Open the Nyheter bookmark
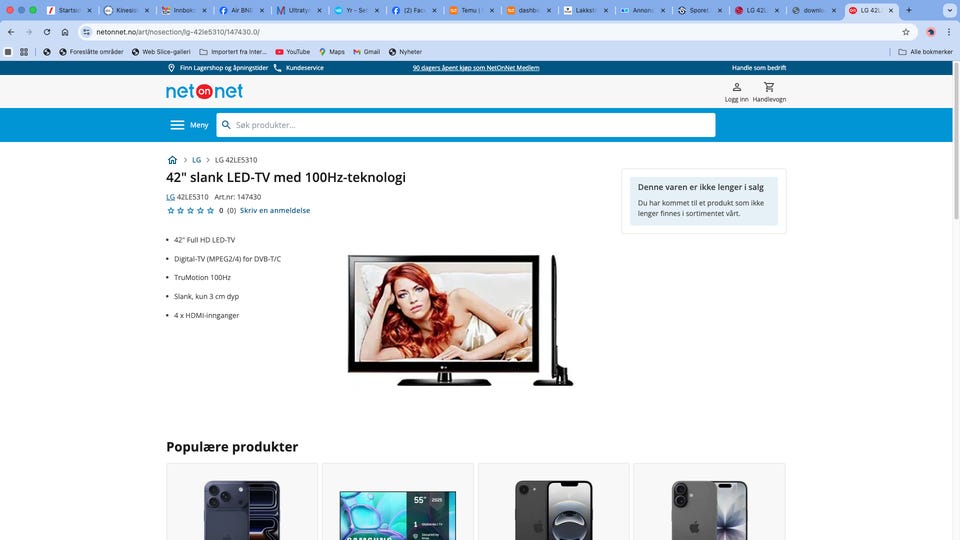The height and width of the screenshot is (540, 960). click(x=405, y=52)
